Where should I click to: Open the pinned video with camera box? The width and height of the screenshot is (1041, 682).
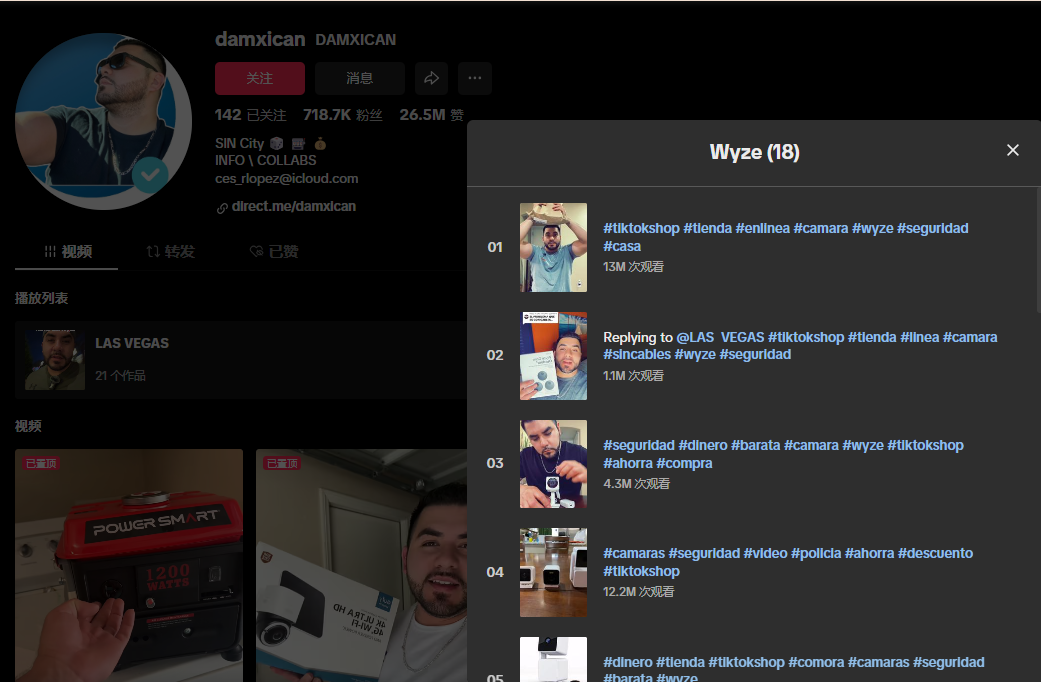tap(362, 566)
